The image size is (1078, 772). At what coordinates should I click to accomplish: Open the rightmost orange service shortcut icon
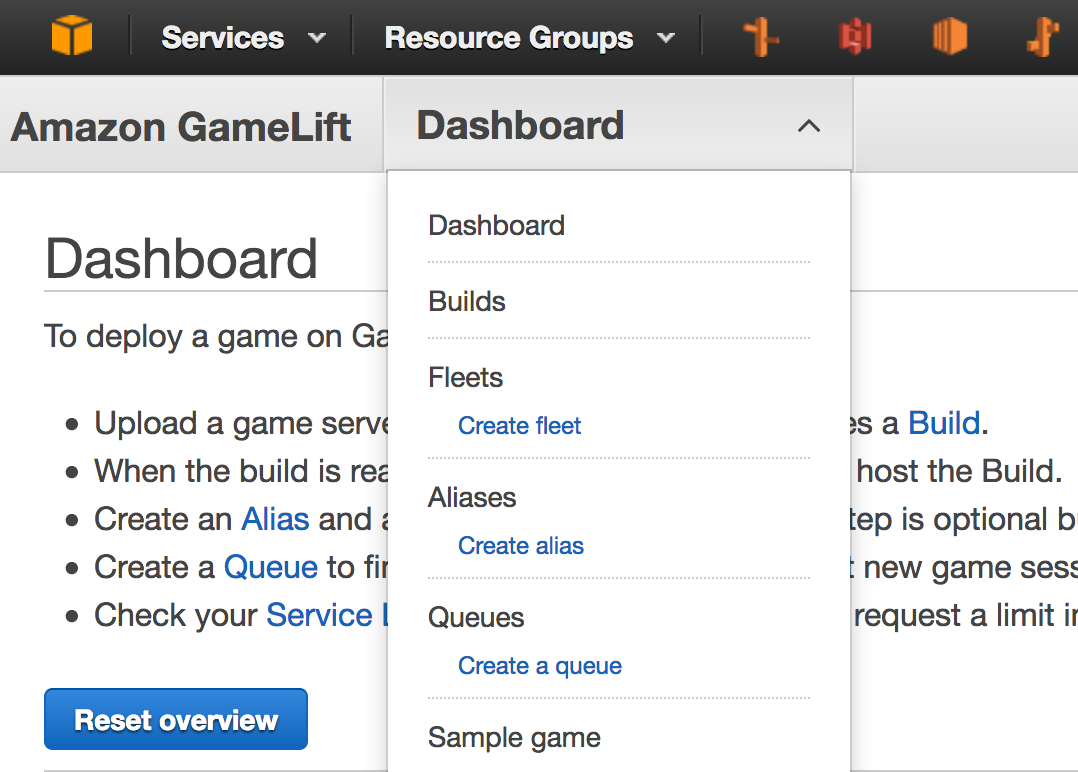point(1042,36)
